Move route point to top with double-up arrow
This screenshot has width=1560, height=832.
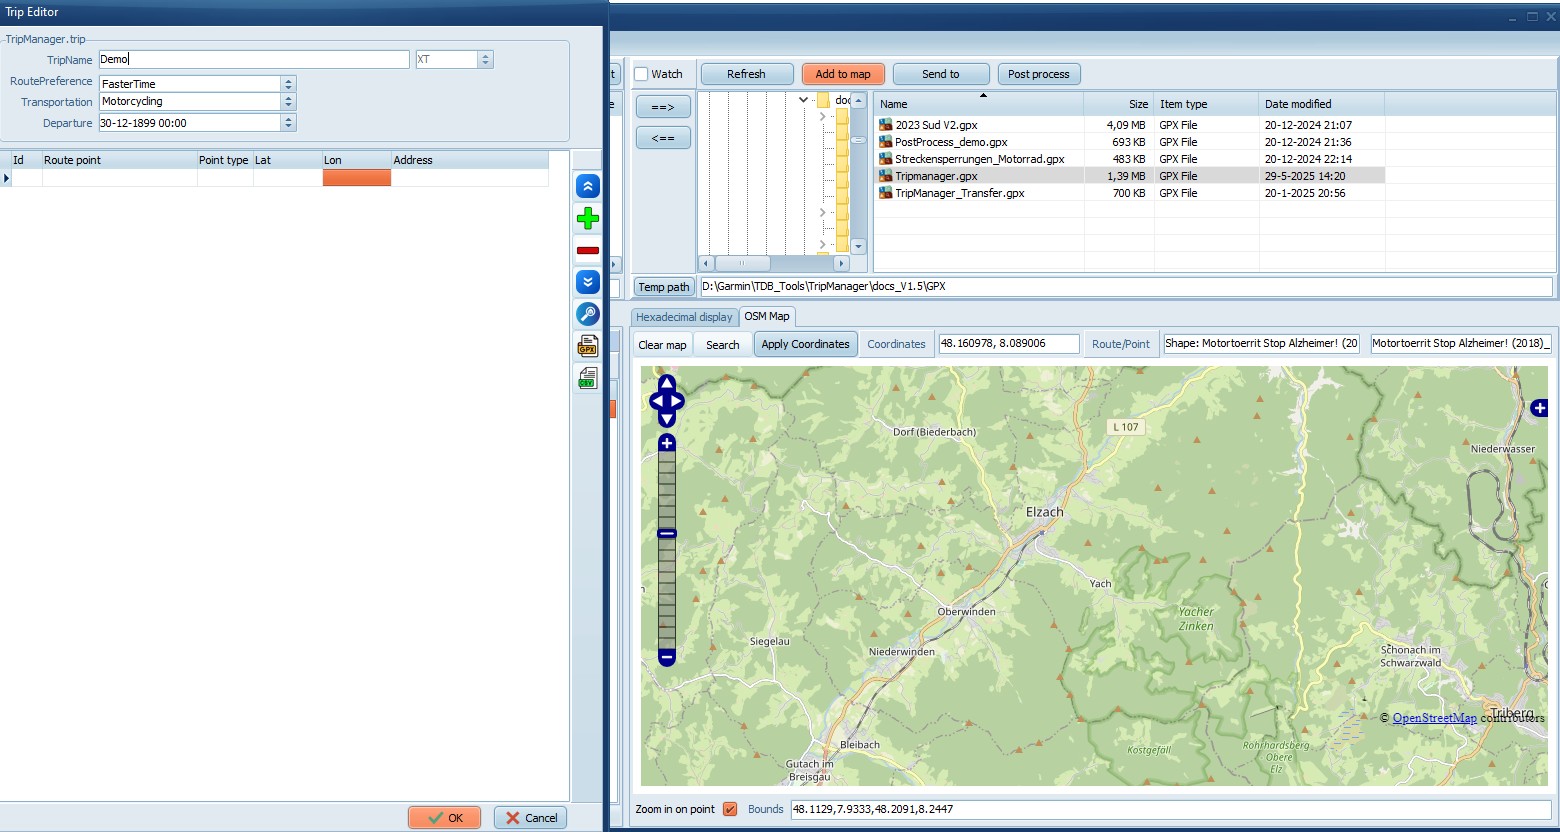(588, 186)
